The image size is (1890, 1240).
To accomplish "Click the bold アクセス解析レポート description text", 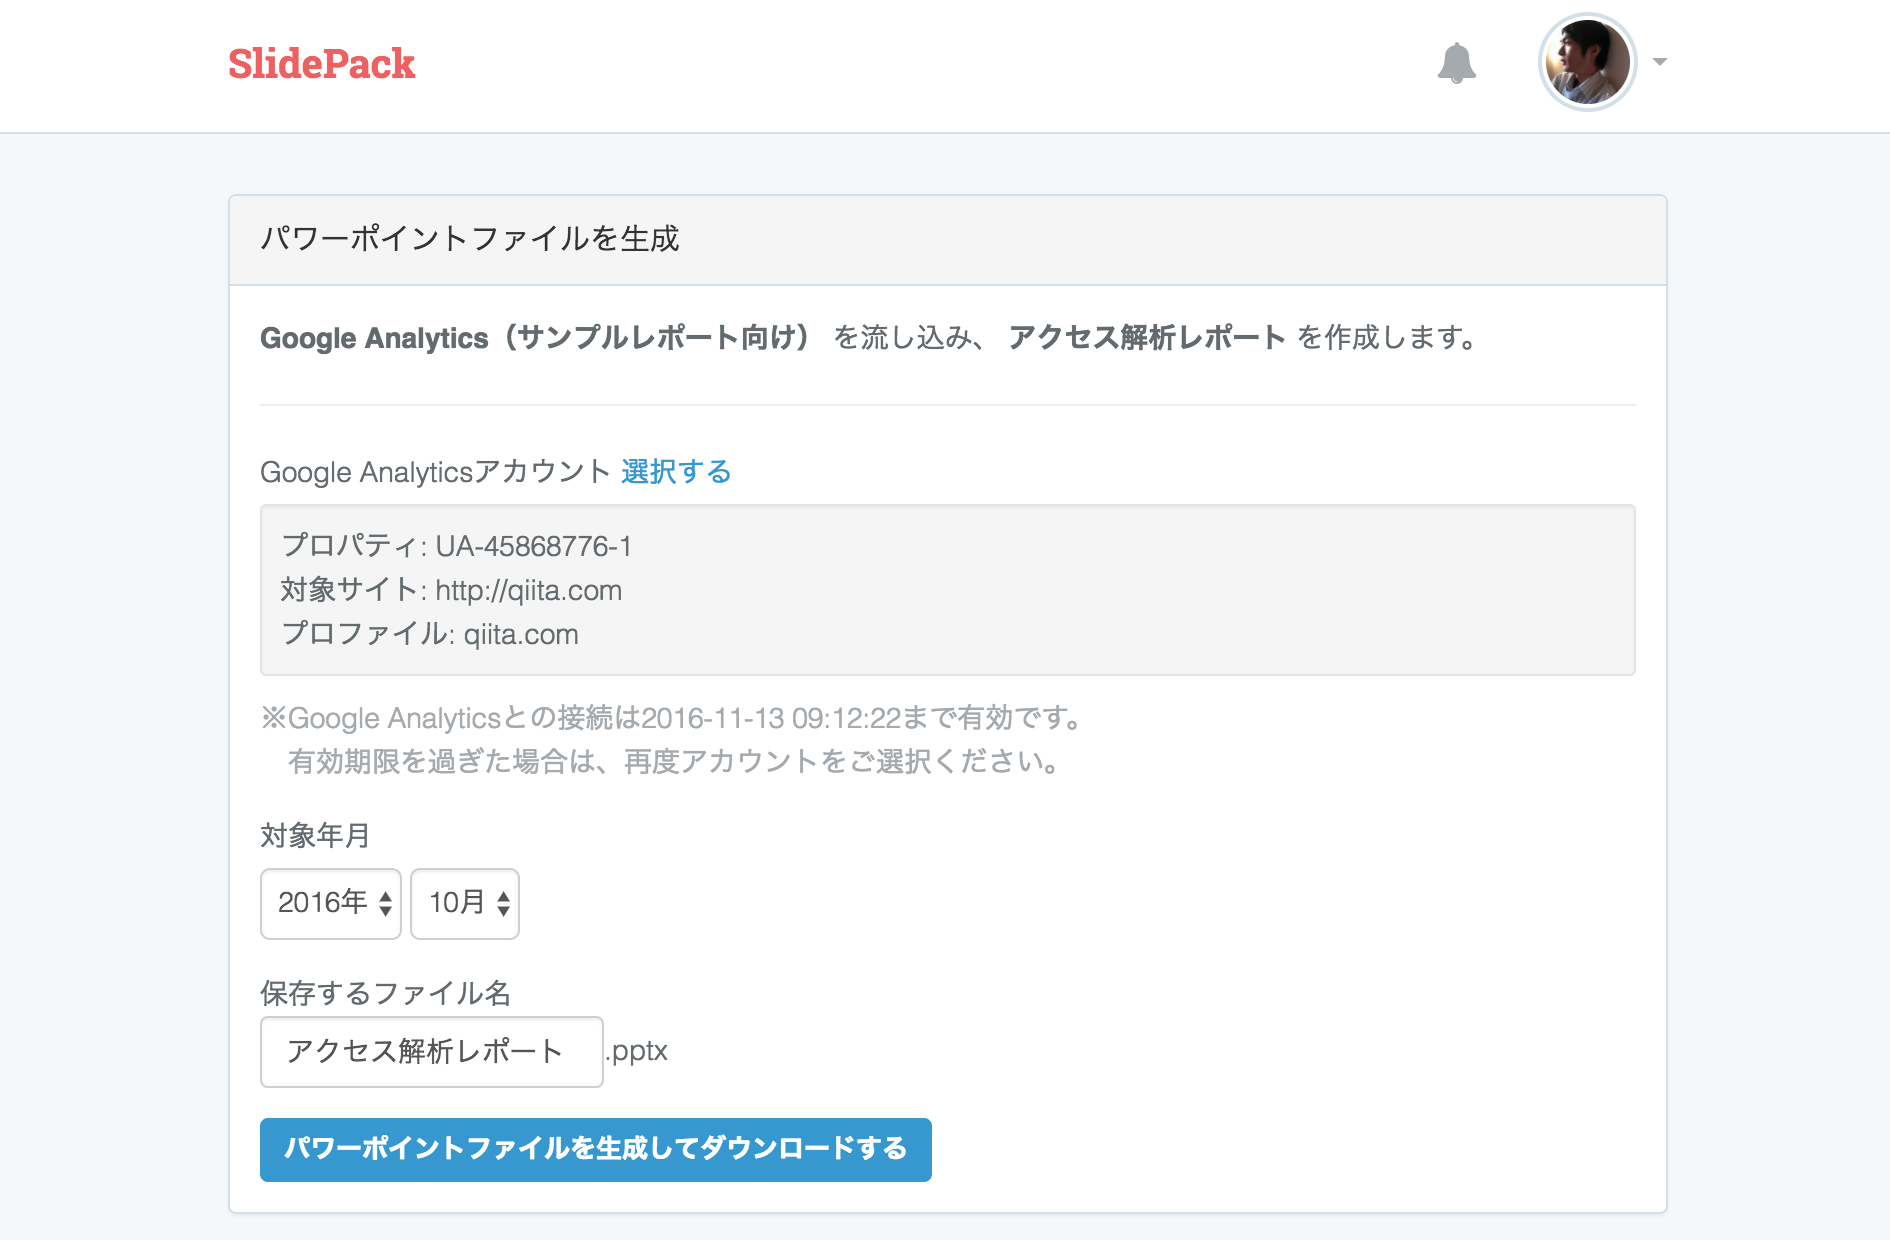I will tap(1147, 338).
